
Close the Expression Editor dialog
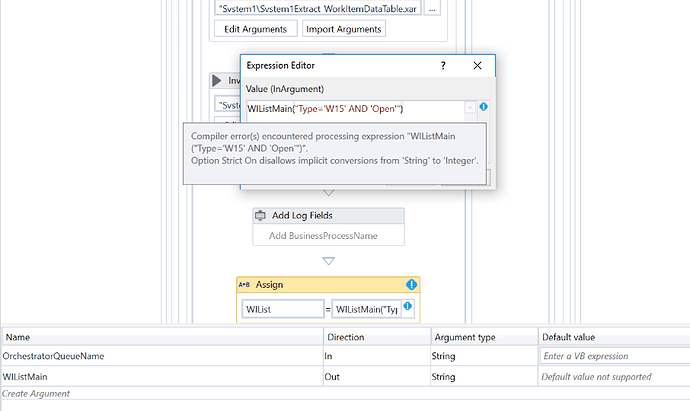pyautogui.click(x=477, y=66)
